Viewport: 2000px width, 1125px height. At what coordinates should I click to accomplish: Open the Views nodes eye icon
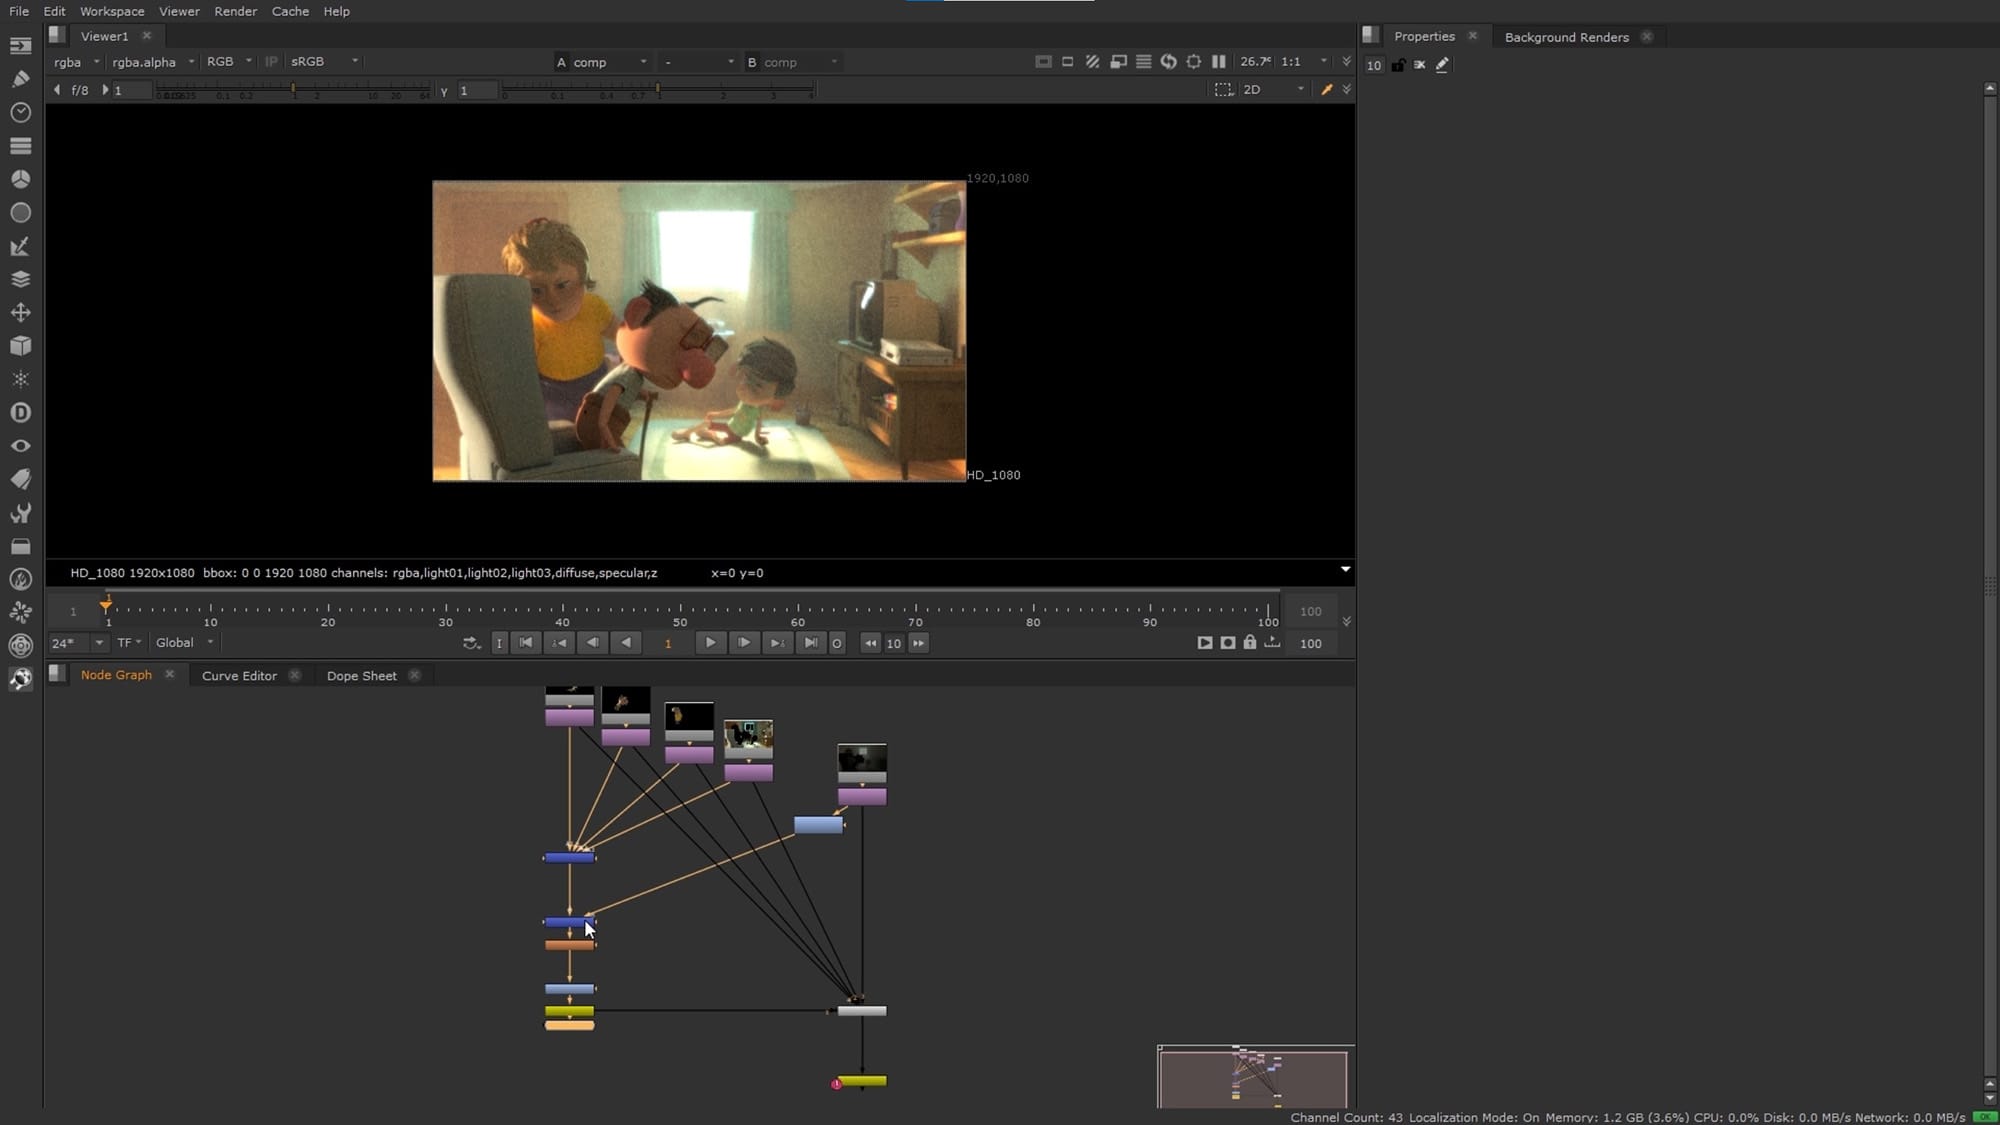click(x=20, y=446)
